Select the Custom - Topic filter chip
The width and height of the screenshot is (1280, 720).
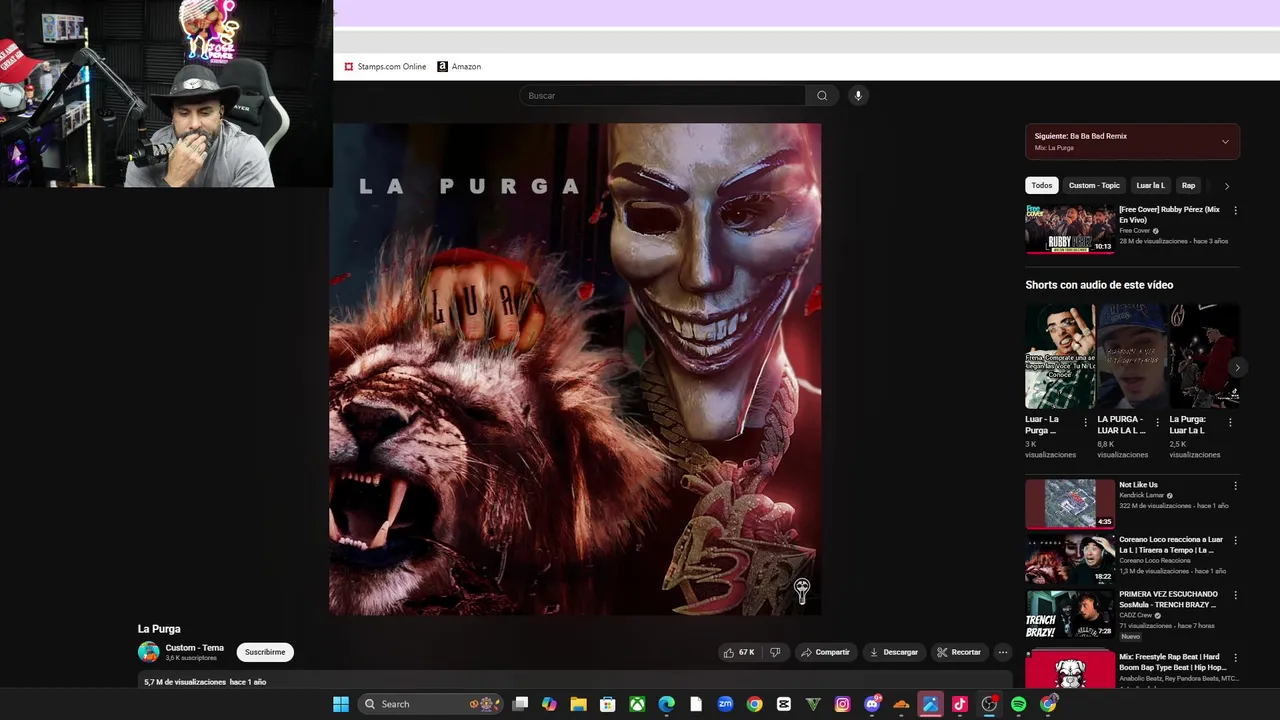[1094, 185]
